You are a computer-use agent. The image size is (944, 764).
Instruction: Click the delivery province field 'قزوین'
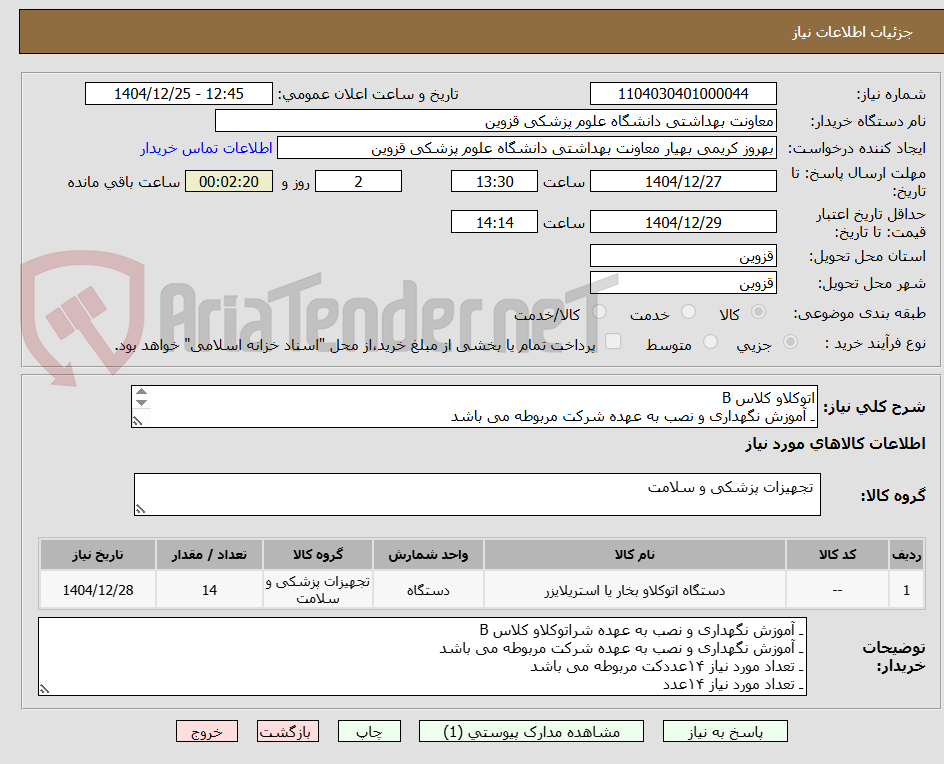(683, 256)
